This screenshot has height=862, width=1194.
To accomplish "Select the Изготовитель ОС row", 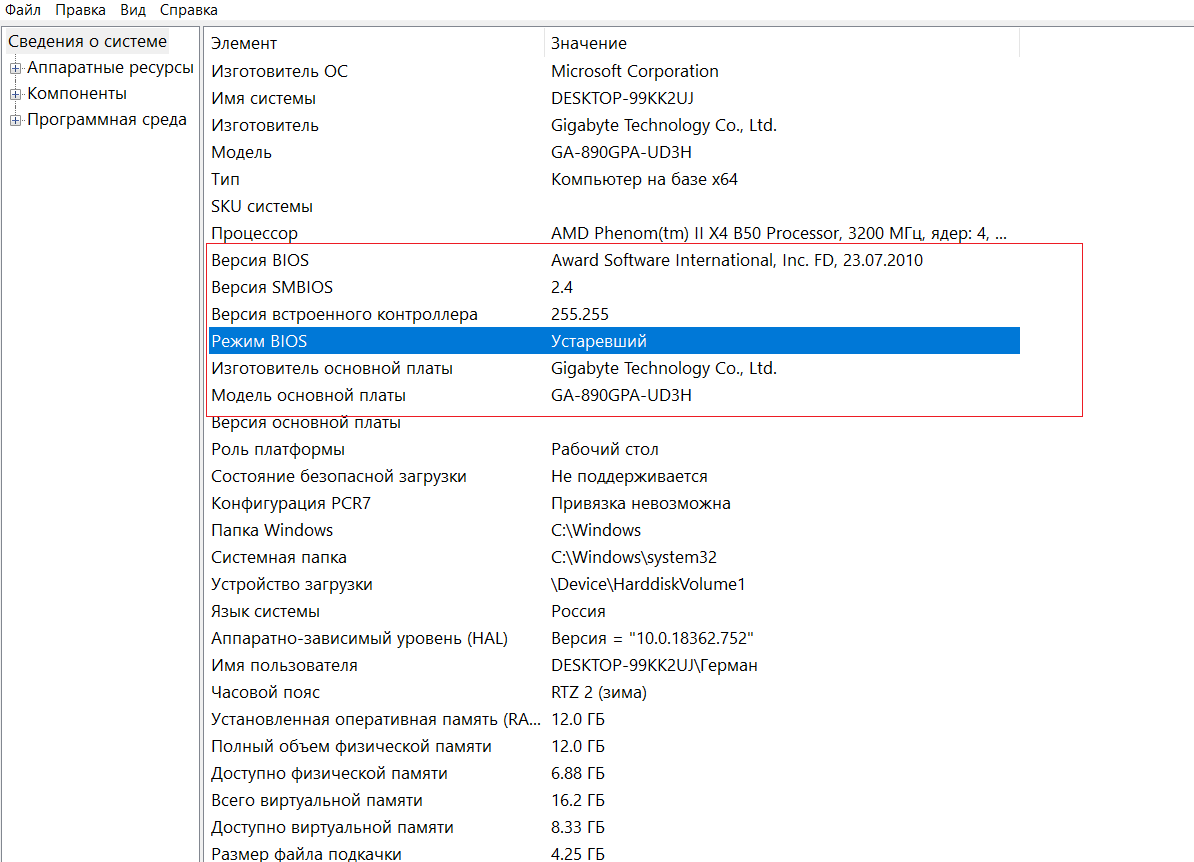I will (x=614, y=71).
